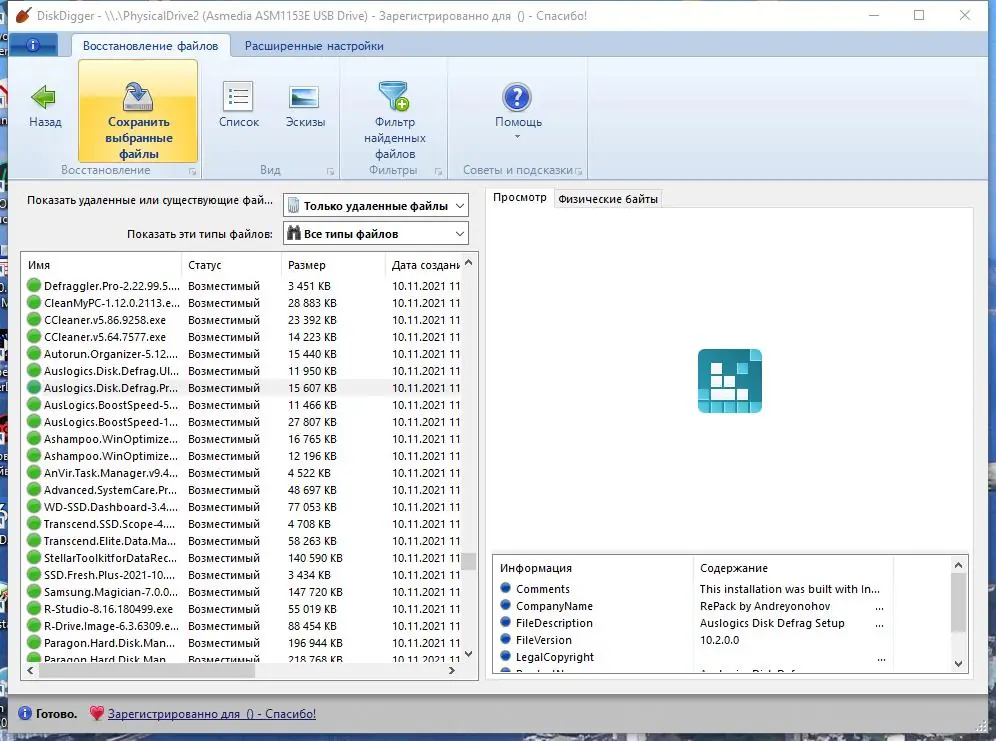Switch to Список list view
The height and width of the screenshot is (741, 996).
point(239,105)
